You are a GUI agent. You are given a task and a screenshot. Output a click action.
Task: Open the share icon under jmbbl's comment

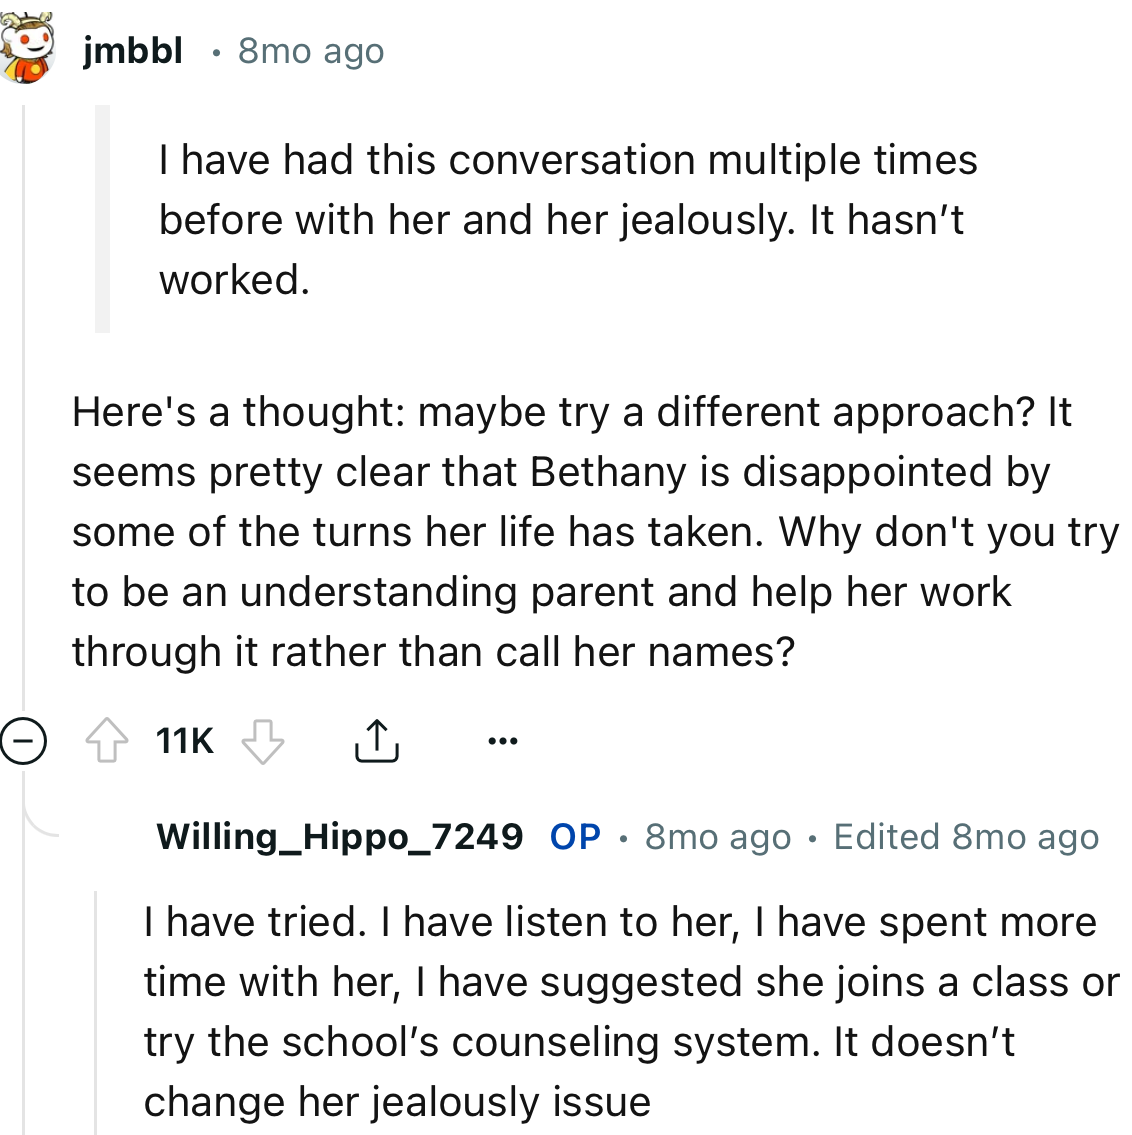point(377,740)
